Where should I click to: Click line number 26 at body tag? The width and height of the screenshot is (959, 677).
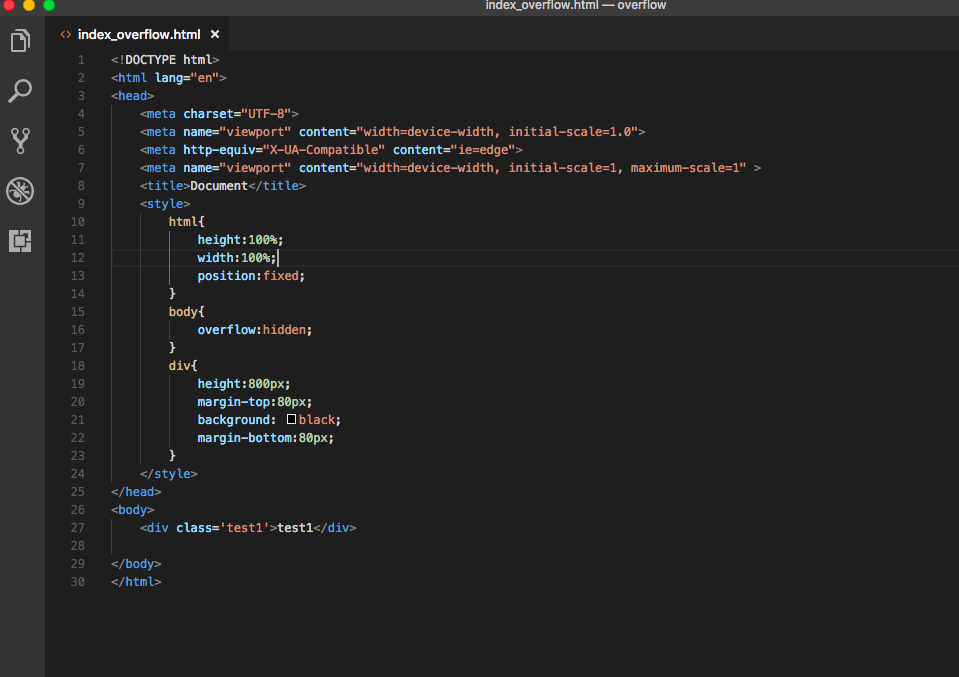tap(78, 509)
